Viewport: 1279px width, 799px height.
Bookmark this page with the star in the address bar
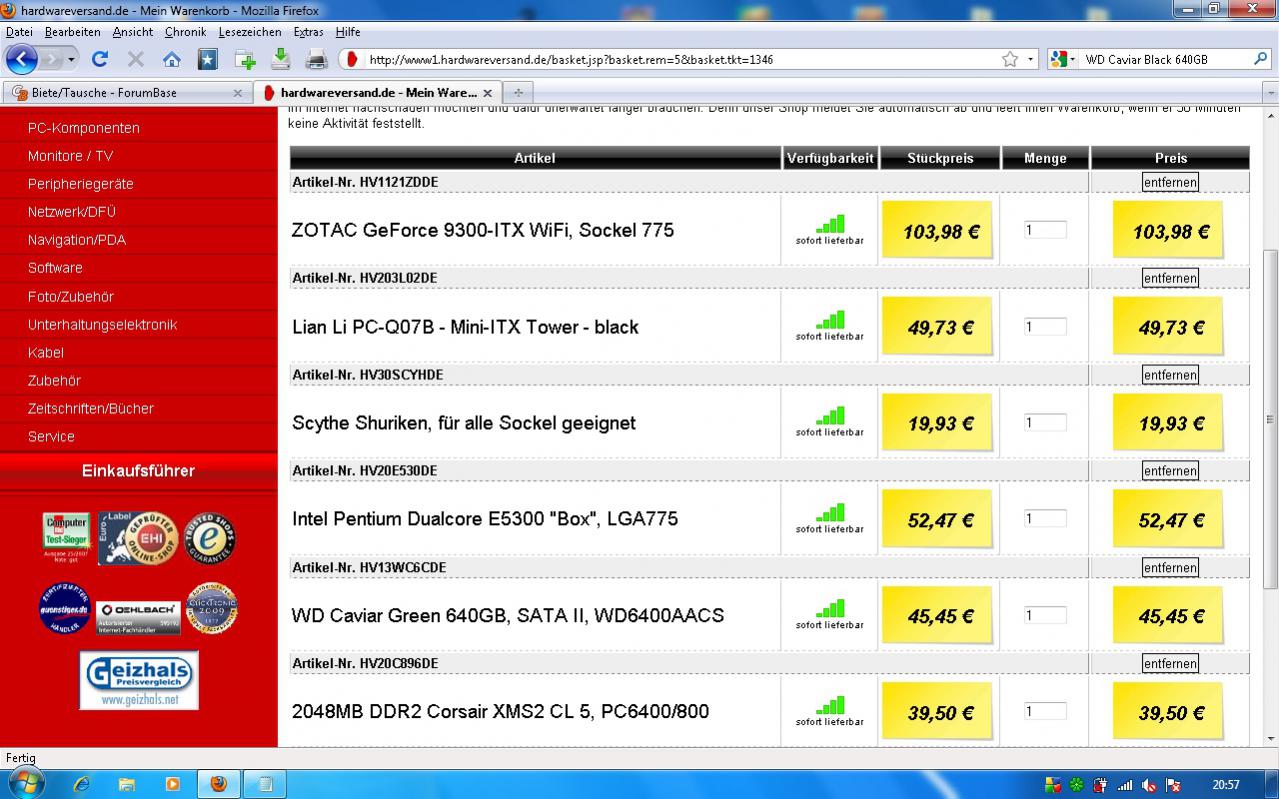[x=1010, y=59]
